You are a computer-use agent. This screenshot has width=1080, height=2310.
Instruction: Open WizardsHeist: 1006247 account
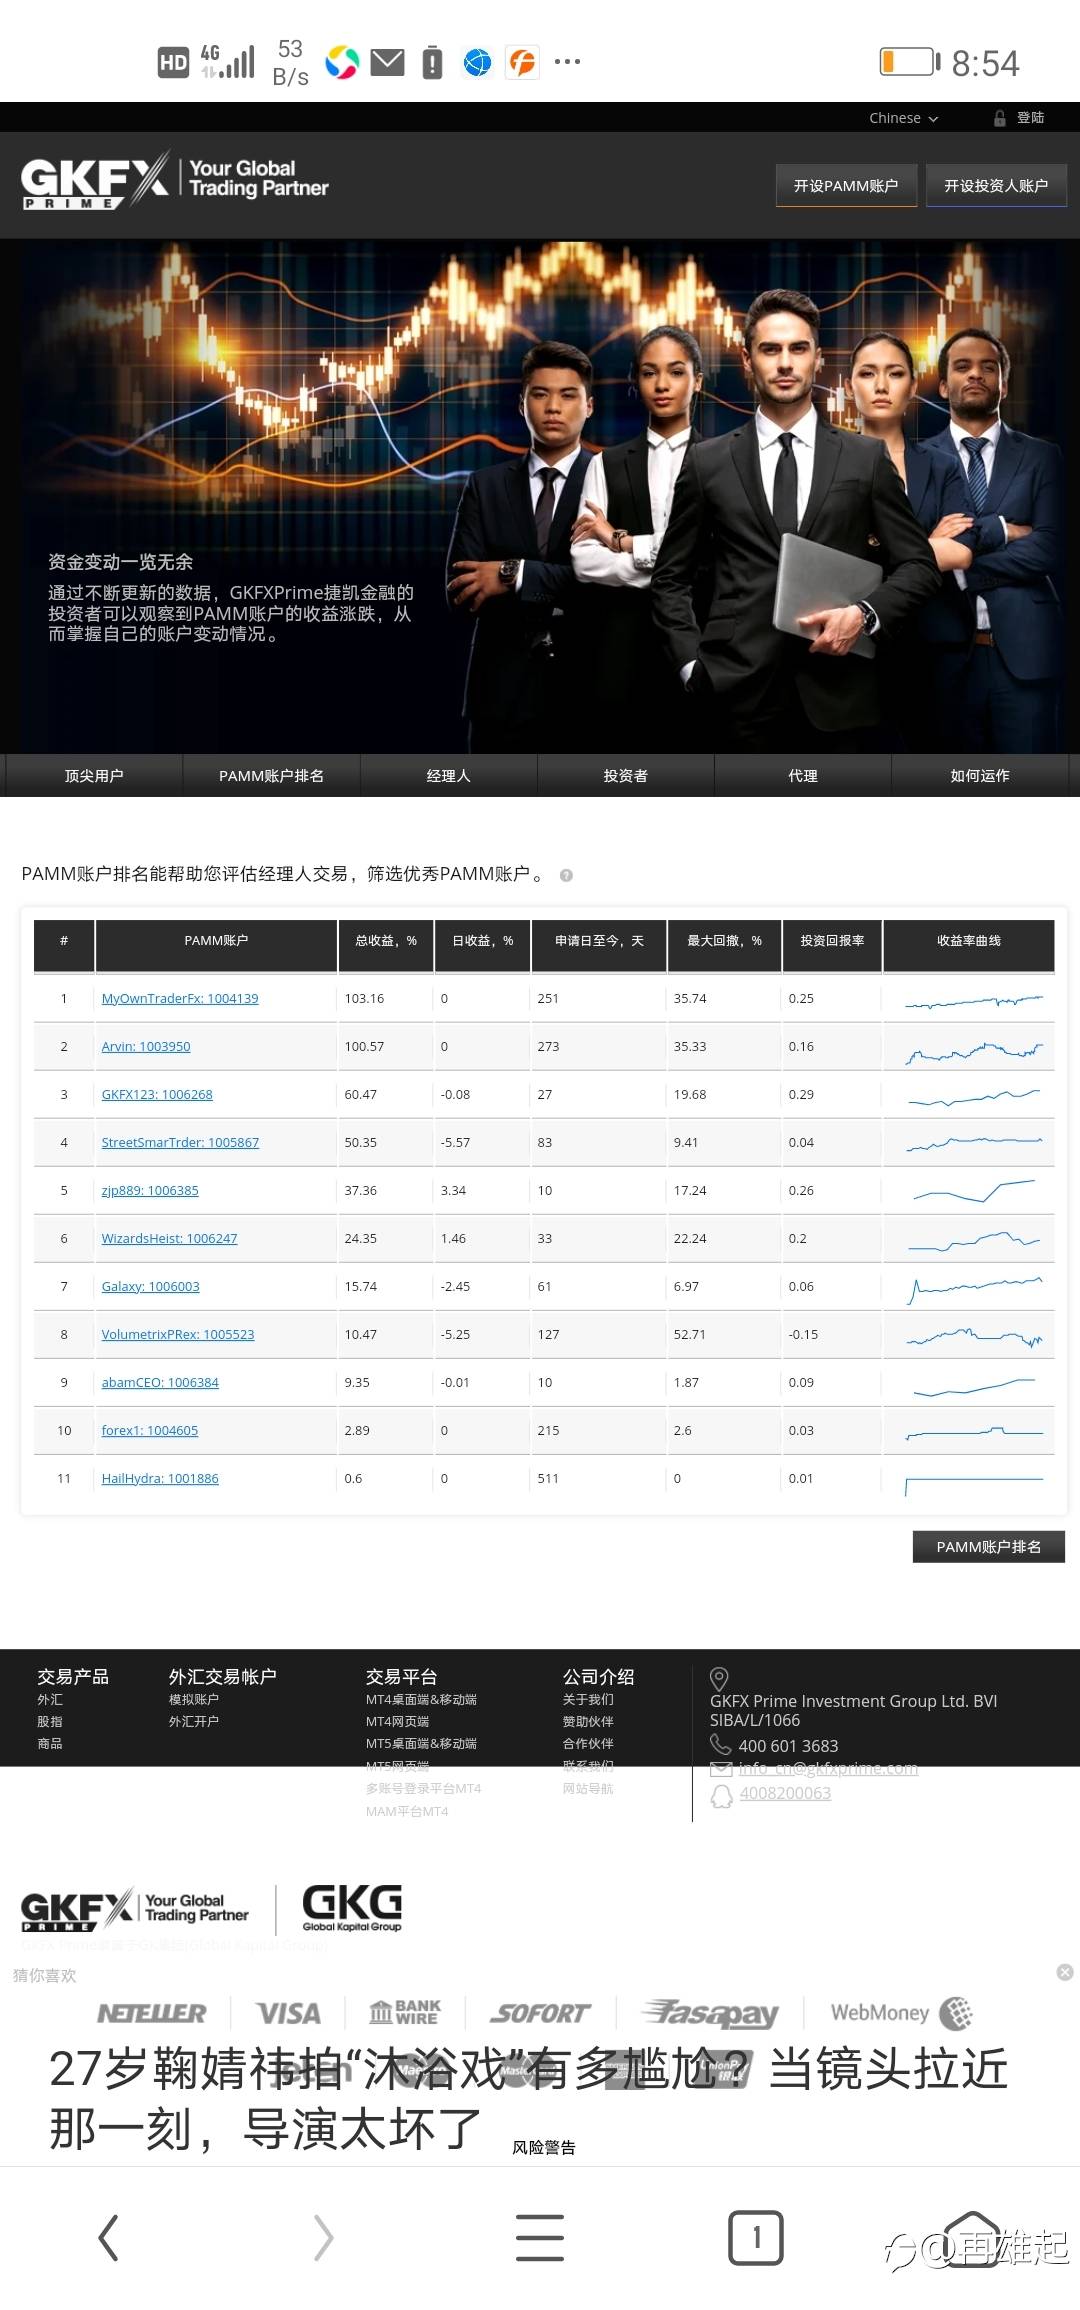point(169,1238)
